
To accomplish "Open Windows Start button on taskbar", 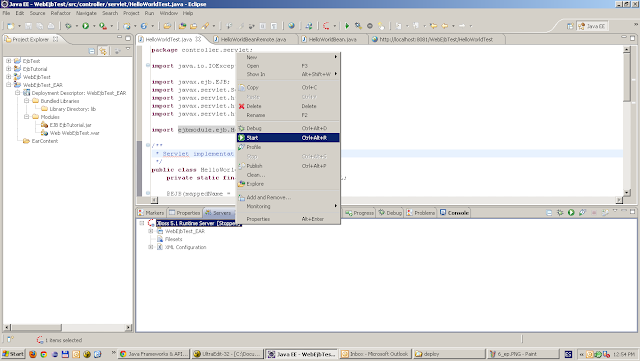I will tap(13, 354).
